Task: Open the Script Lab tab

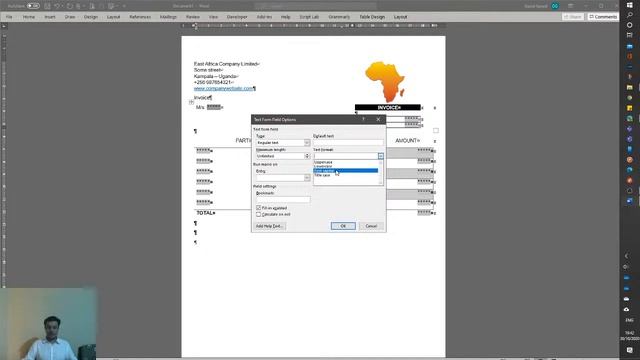Action: 309,17
